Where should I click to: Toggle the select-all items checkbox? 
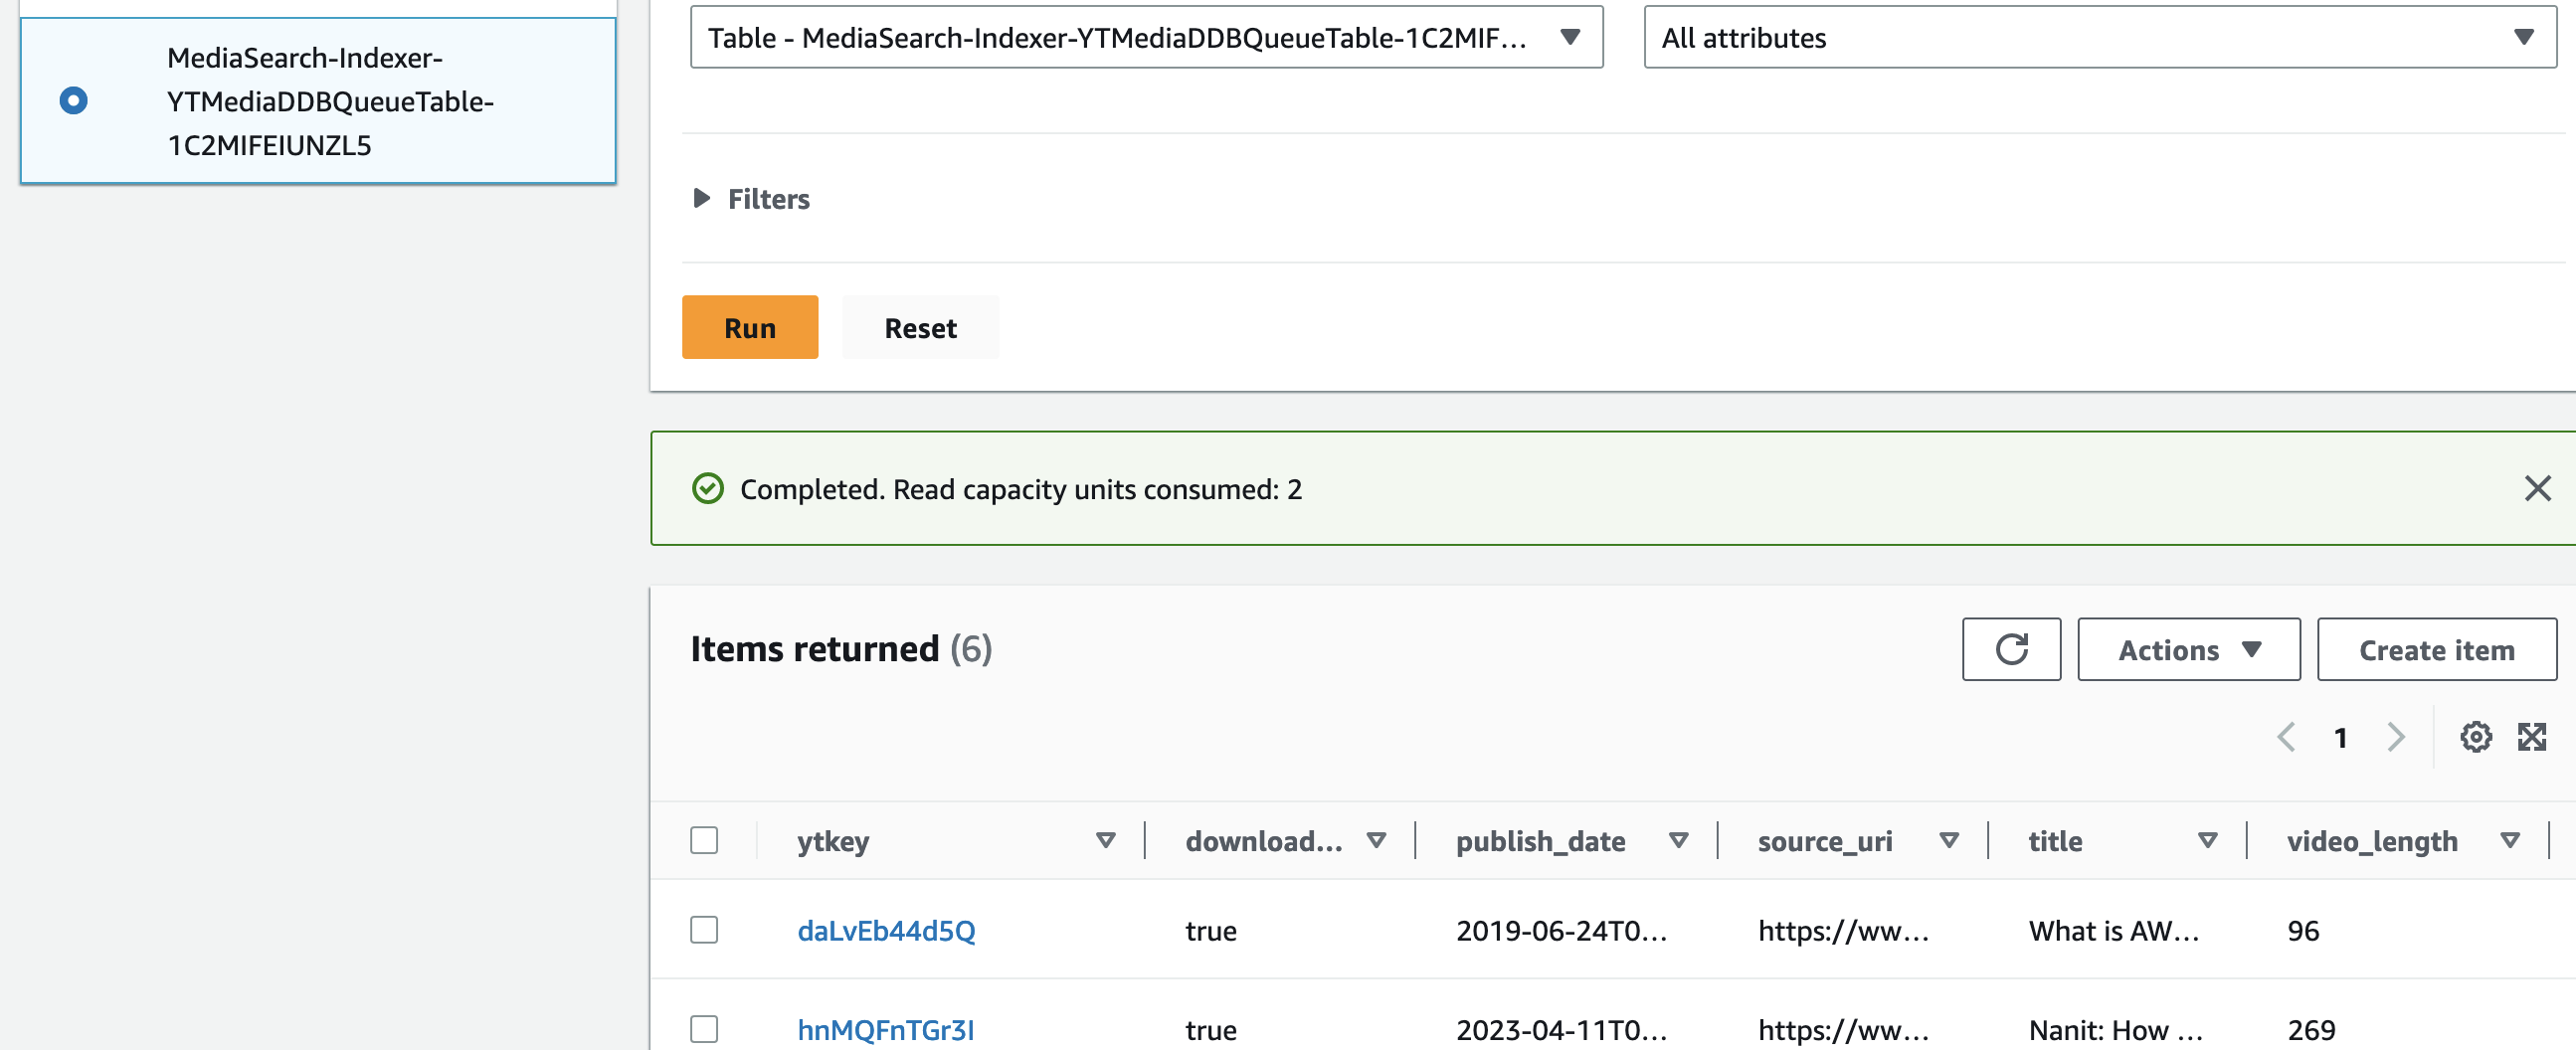point(704,841)
